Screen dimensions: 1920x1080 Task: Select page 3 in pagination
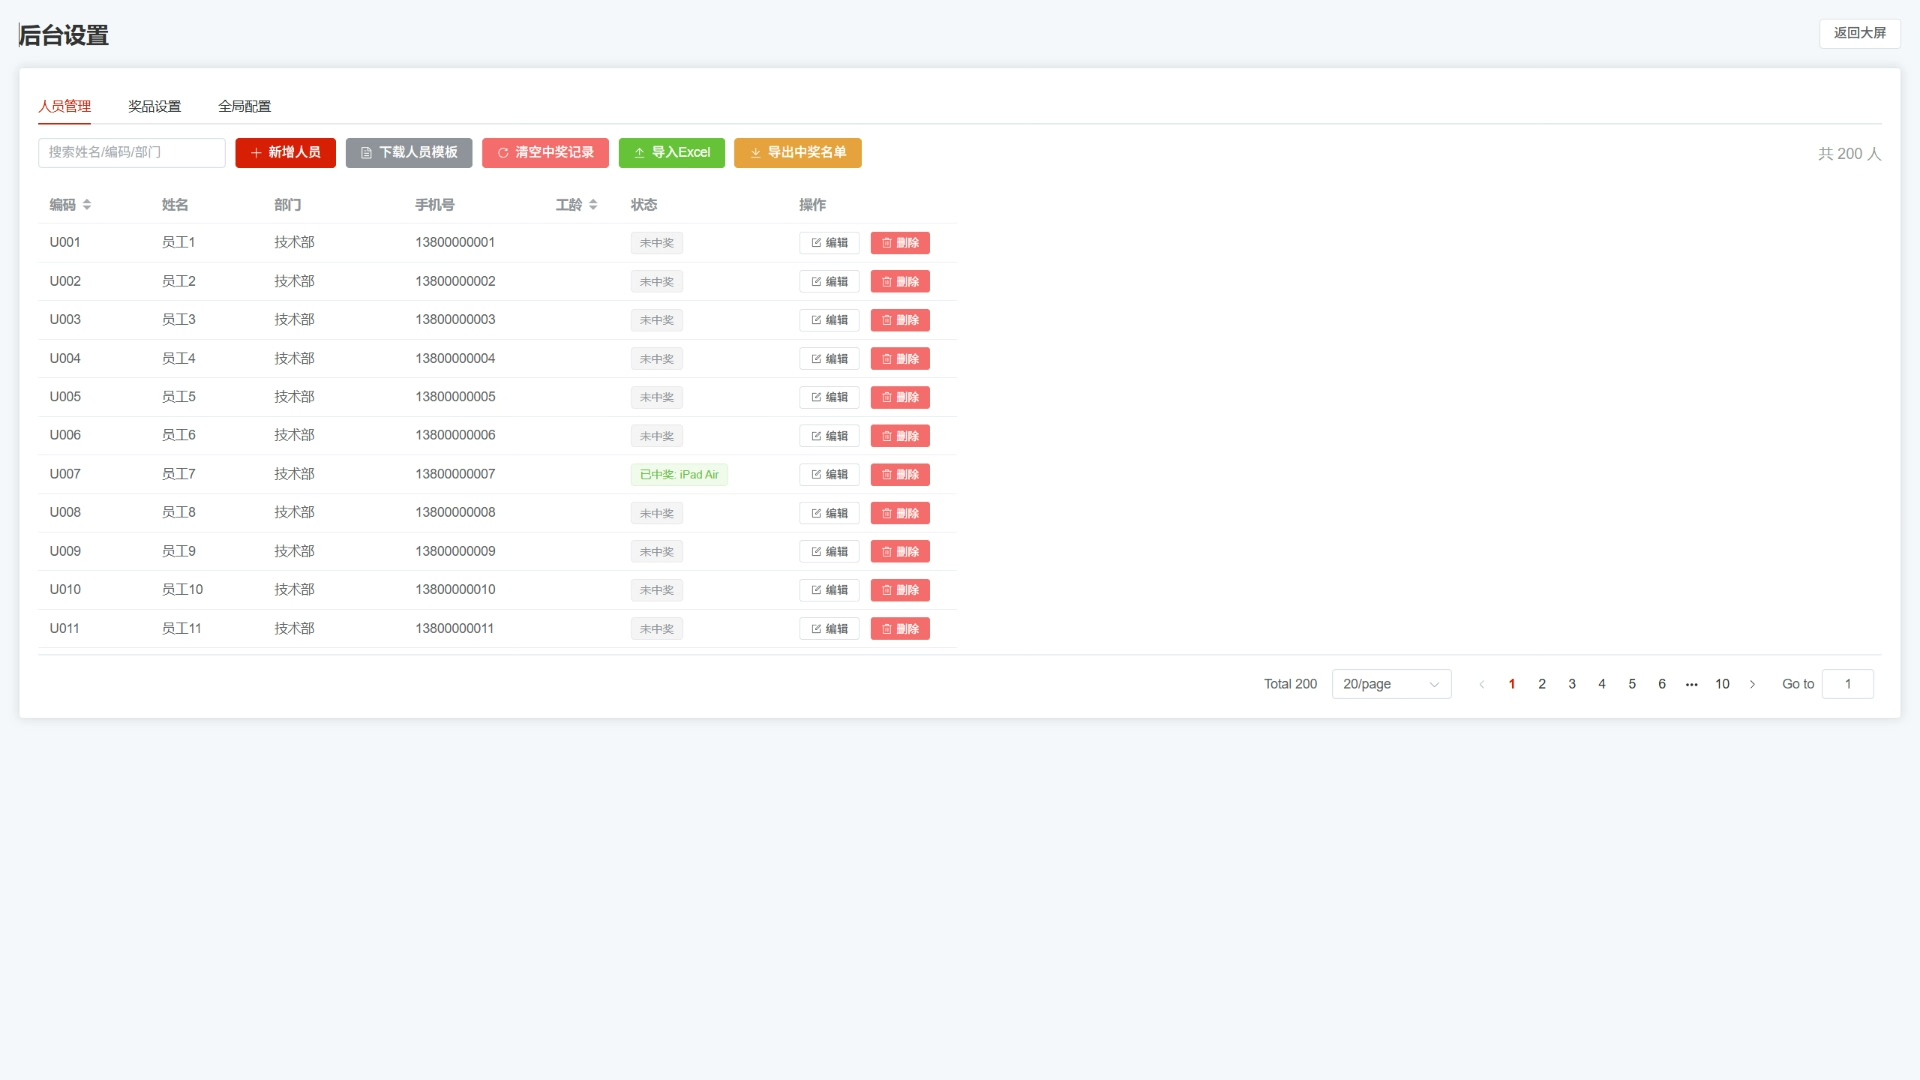1572,684
